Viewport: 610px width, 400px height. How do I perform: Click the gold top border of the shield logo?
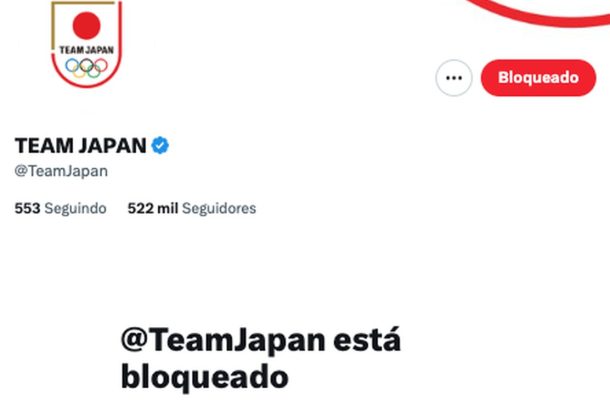point(83,3)
